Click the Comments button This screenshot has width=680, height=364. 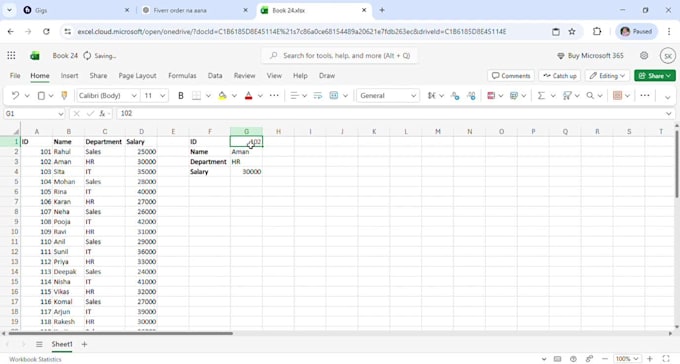(x=511, y=75)
